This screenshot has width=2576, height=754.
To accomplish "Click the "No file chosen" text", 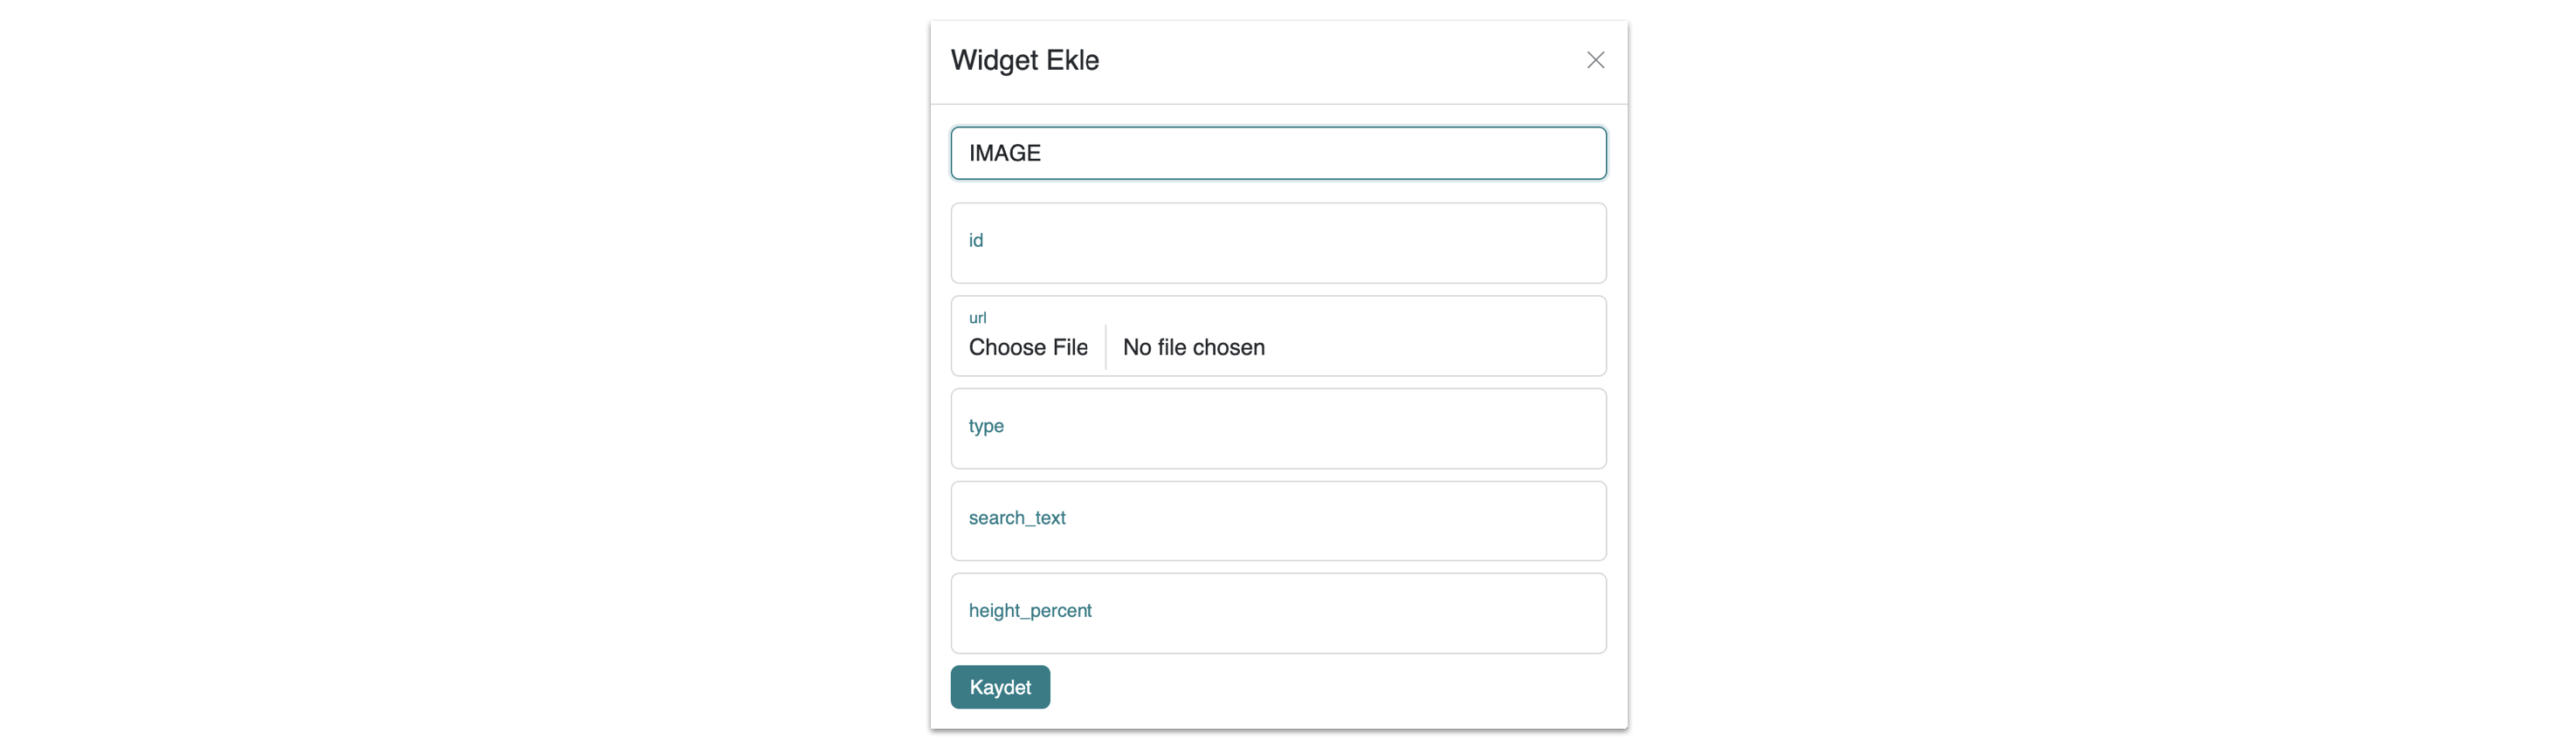I will click(1193, 347).
